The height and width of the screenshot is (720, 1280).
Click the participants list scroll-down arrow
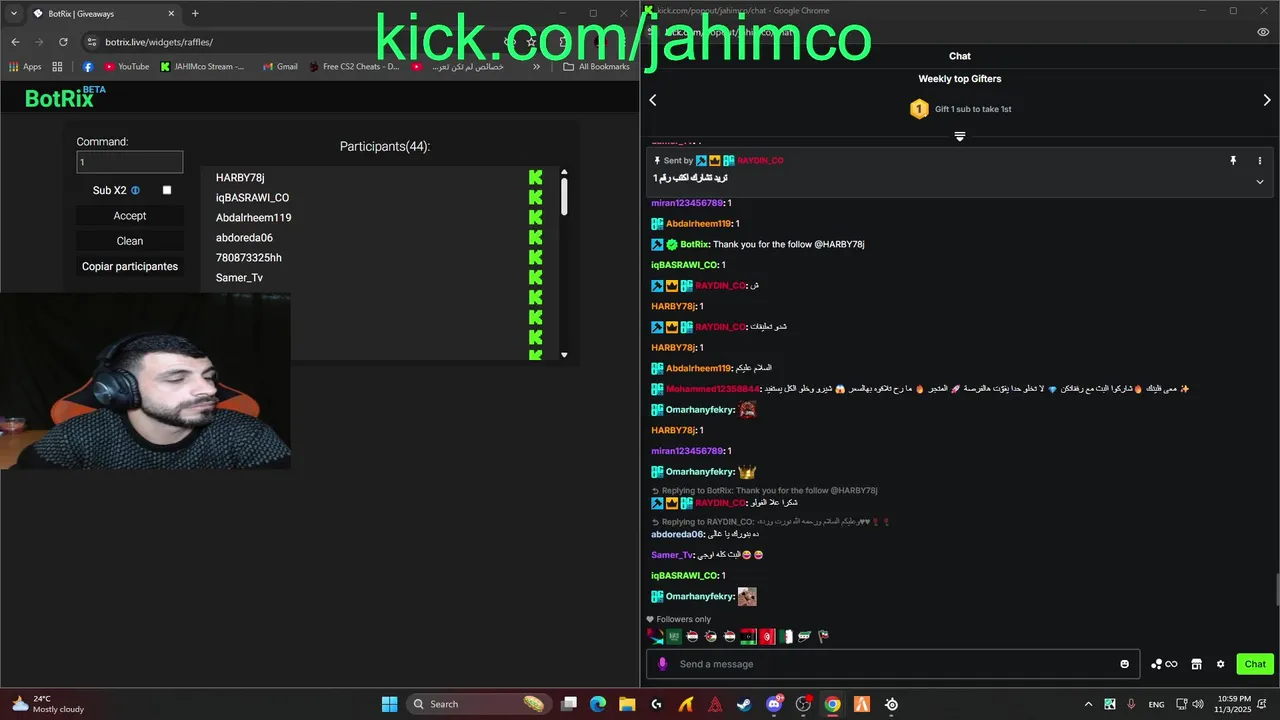564,355
